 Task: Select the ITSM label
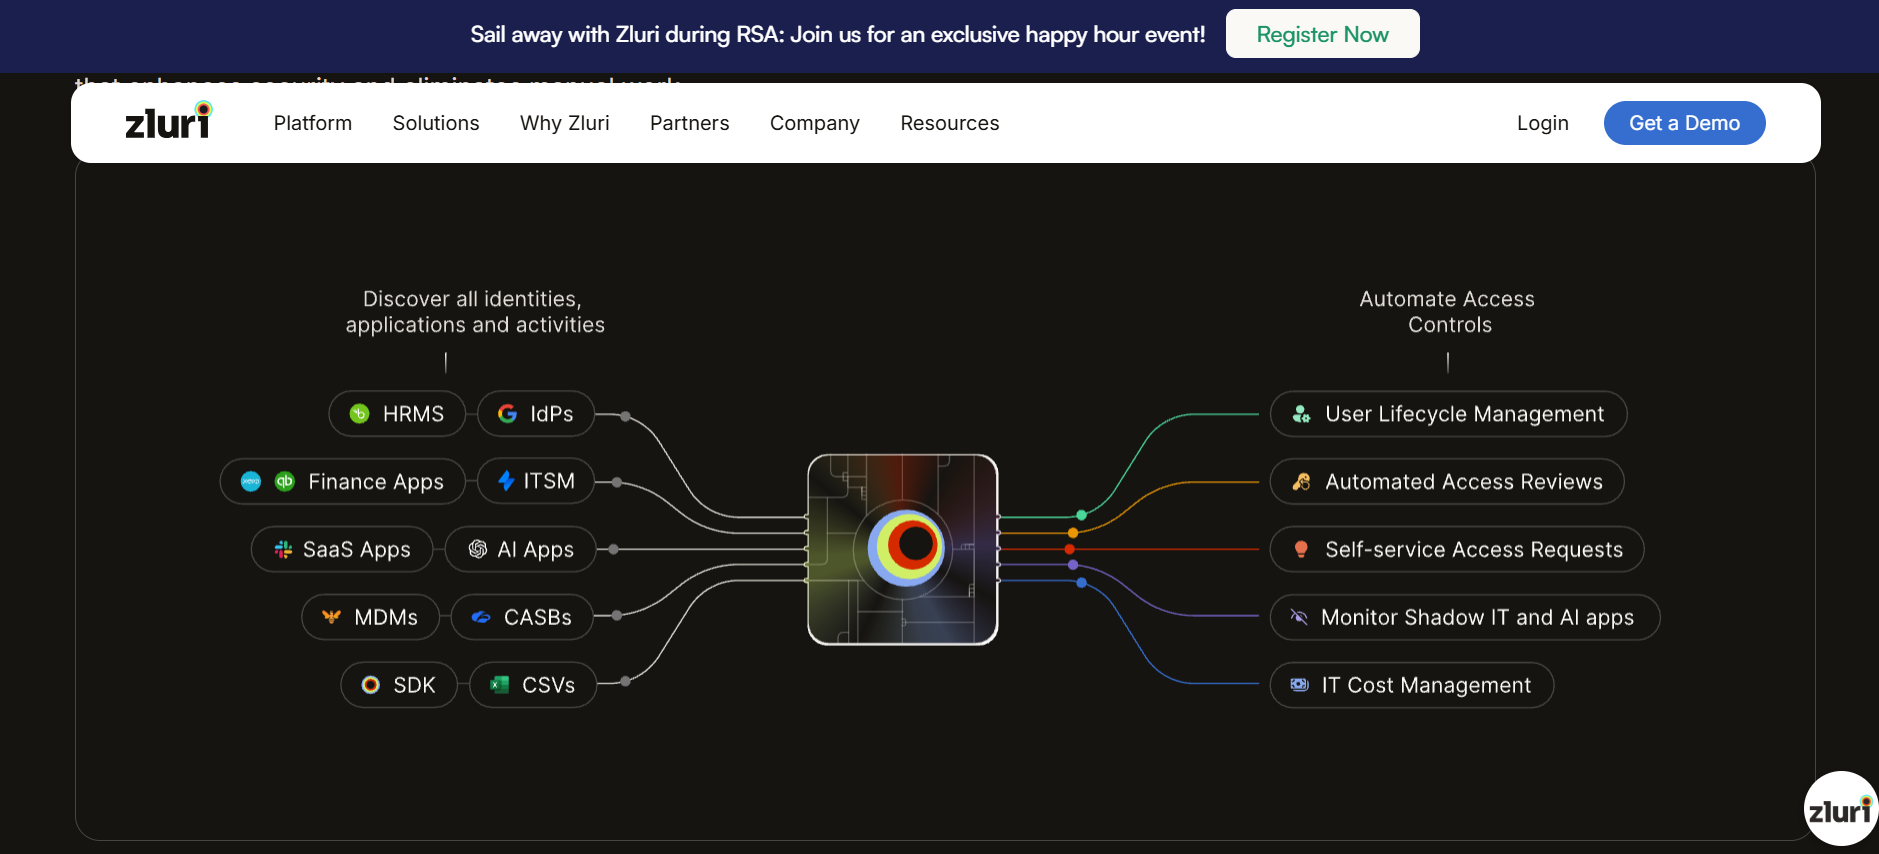pos(549,481)
